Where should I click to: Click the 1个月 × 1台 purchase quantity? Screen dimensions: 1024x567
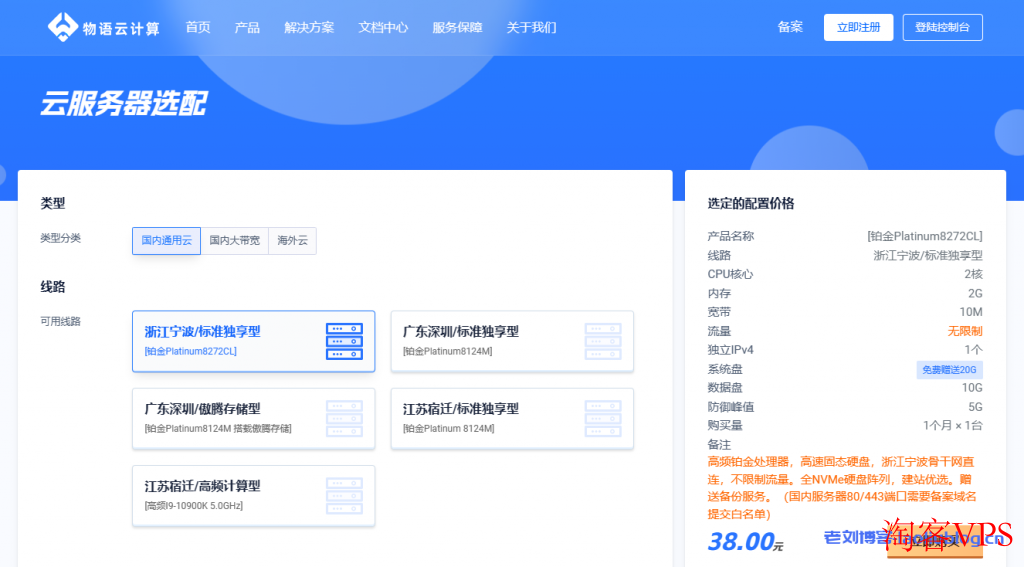pos(952,425)
